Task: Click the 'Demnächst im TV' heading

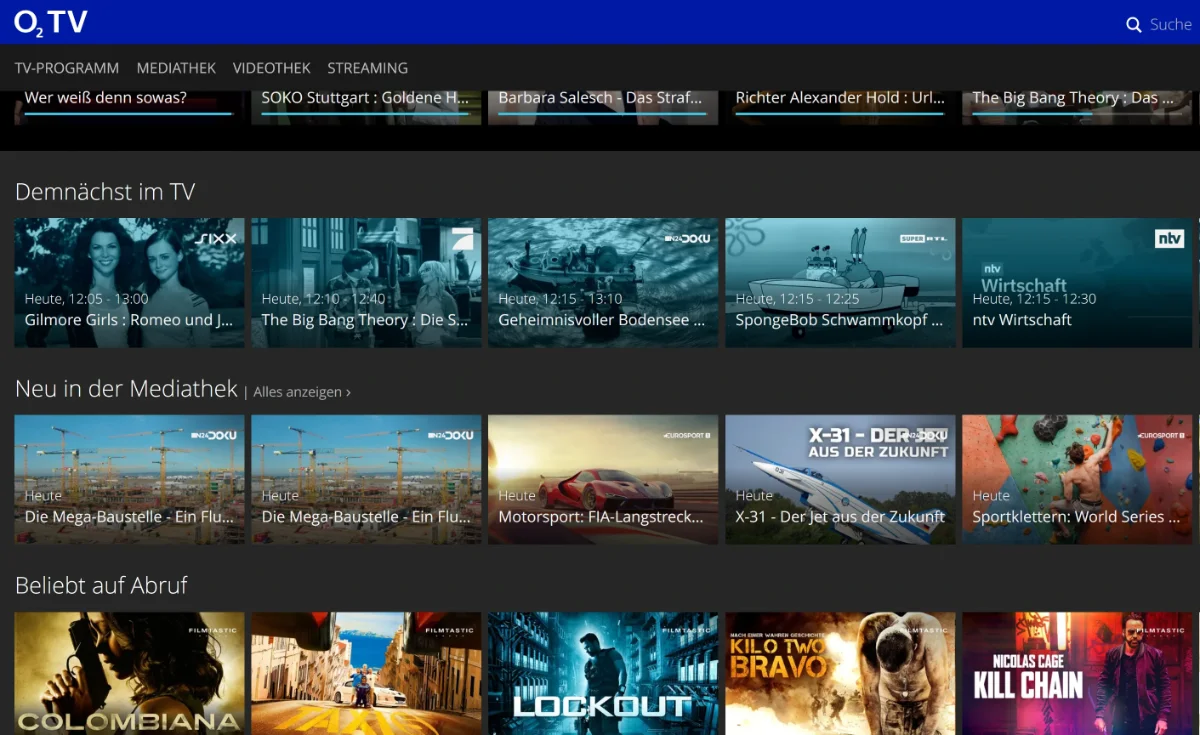Action: point(105,192)
